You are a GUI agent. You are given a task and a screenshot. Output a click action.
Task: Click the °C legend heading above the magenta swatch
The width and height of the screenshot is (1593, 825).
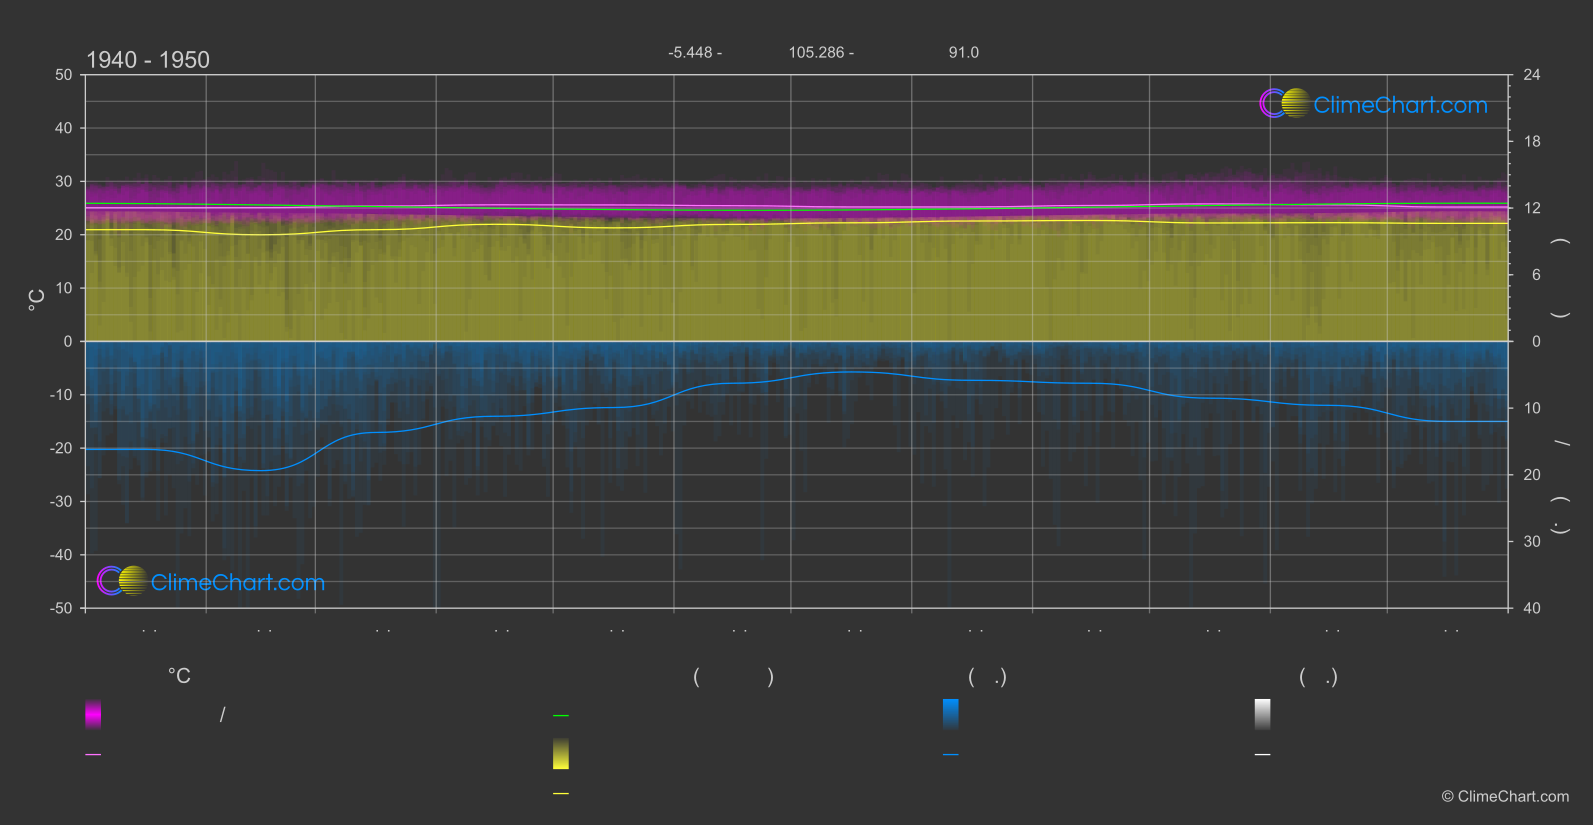pyautogui.click(x=179, y=676)
